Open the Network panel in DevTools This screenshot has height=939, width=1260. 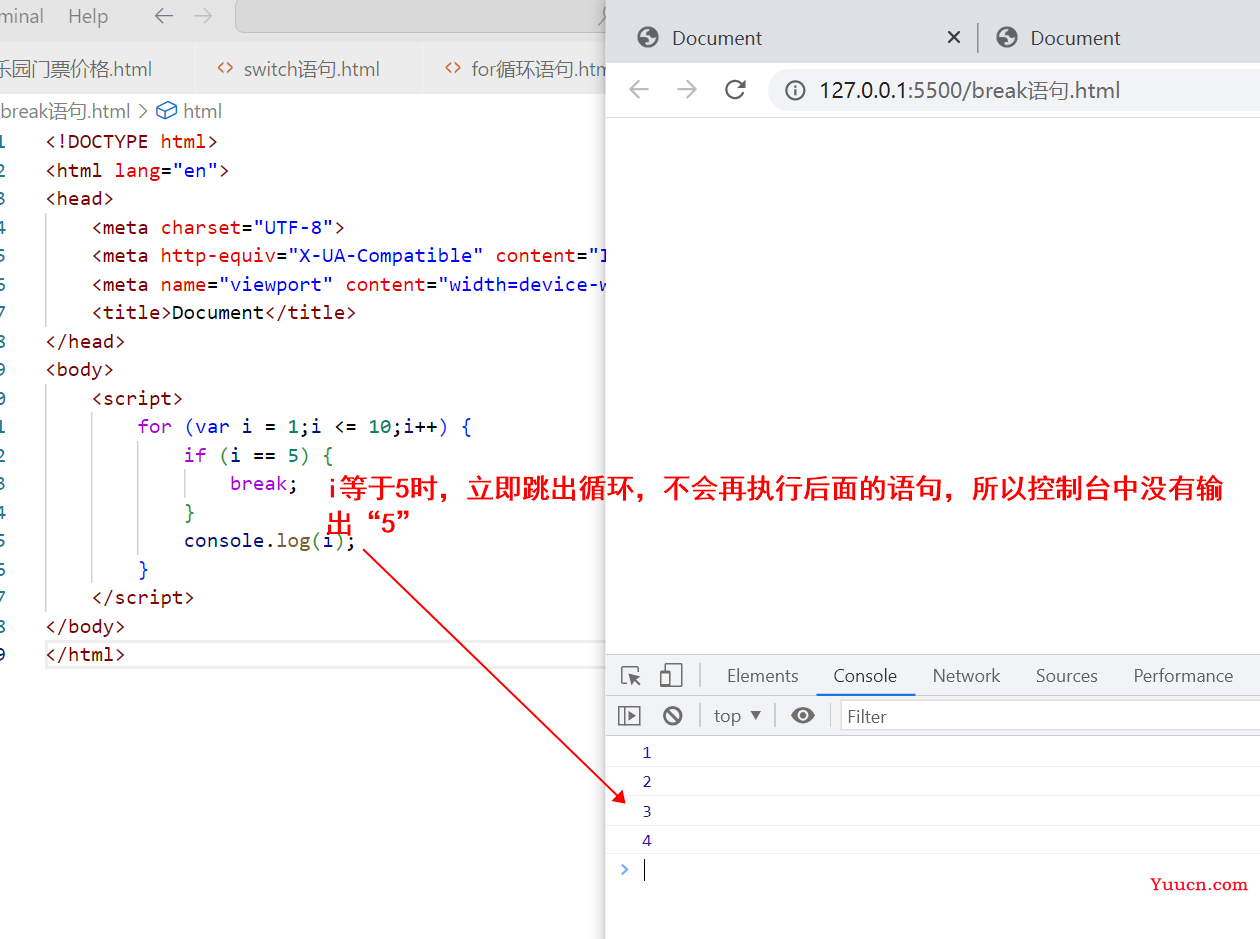(966, 676)
